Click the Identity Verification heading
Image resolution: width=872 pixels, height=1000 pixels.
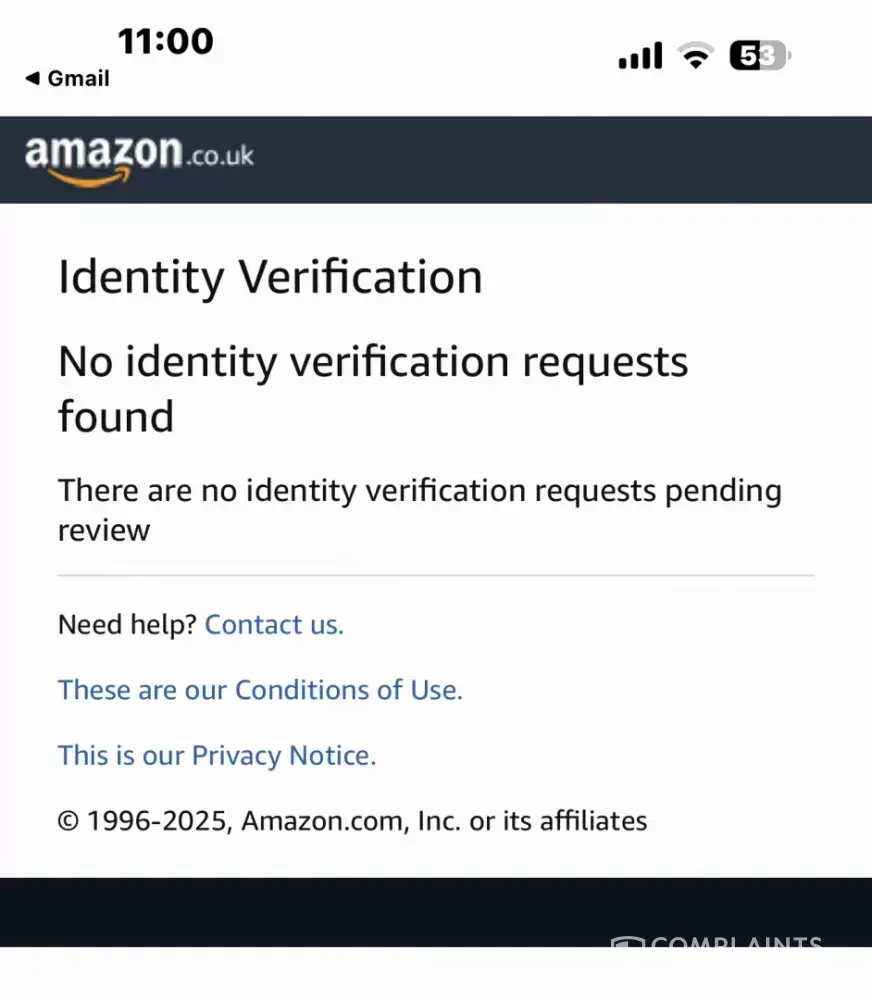(x=270, y=277)
